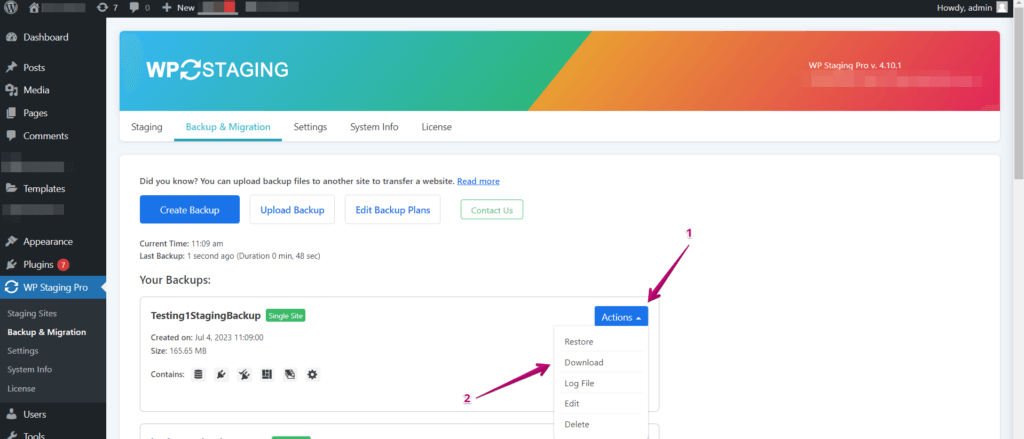Click the Users person icon

11,414
